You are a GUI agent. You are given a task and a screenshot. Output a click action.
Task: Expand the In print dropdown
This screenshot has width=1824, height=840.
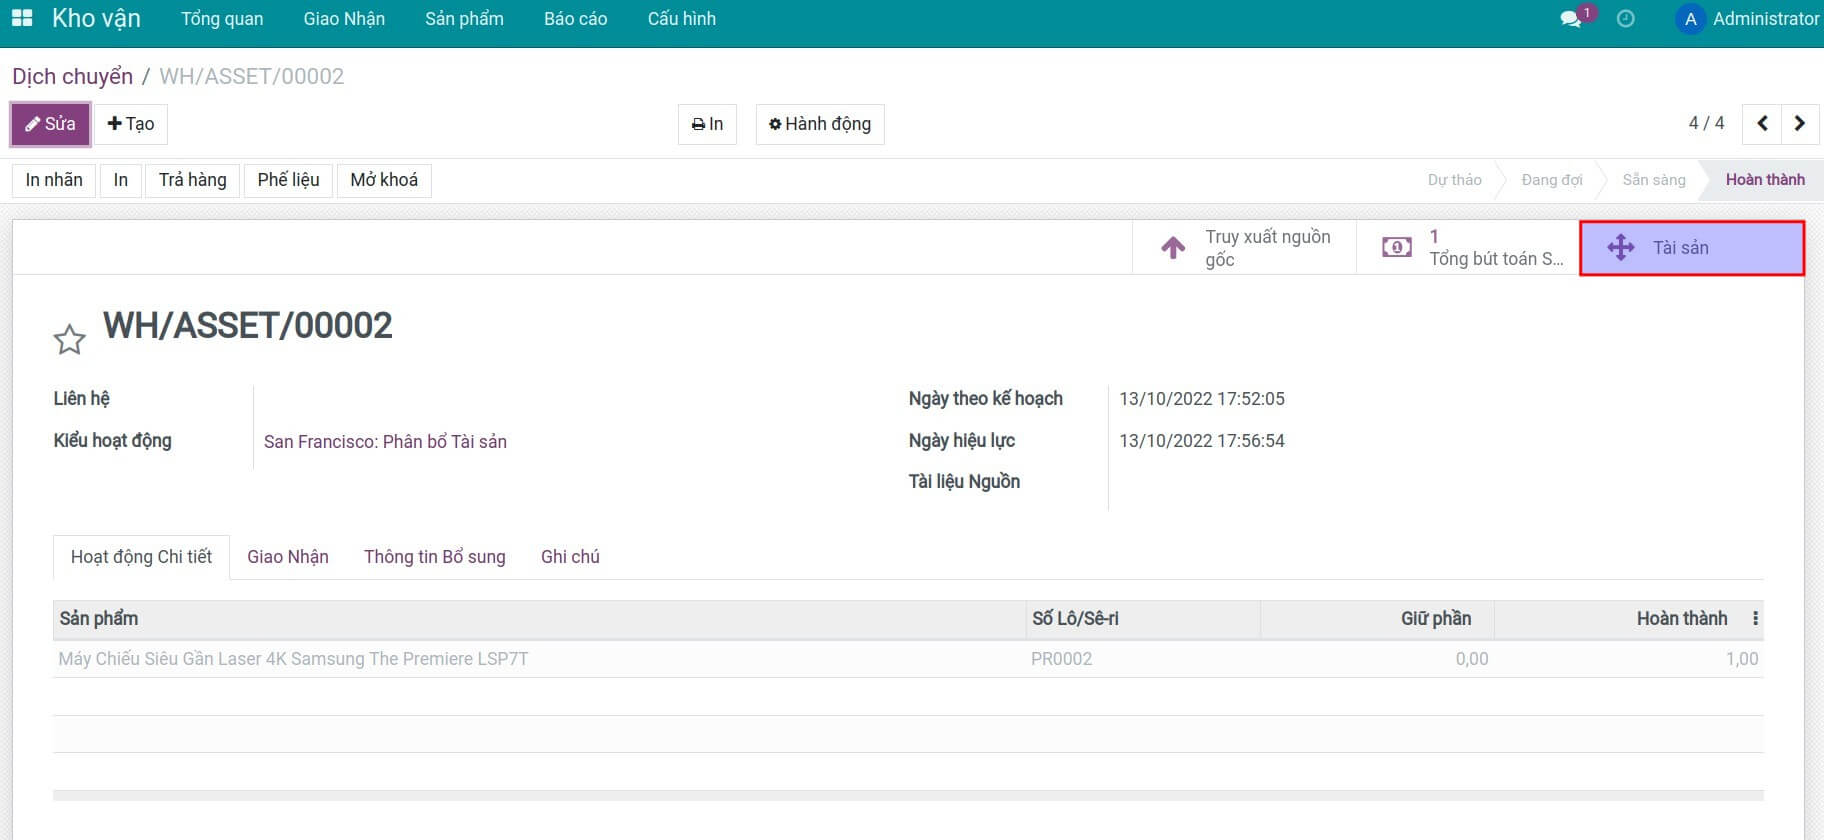pyautogui.click(x=707, y=124)
